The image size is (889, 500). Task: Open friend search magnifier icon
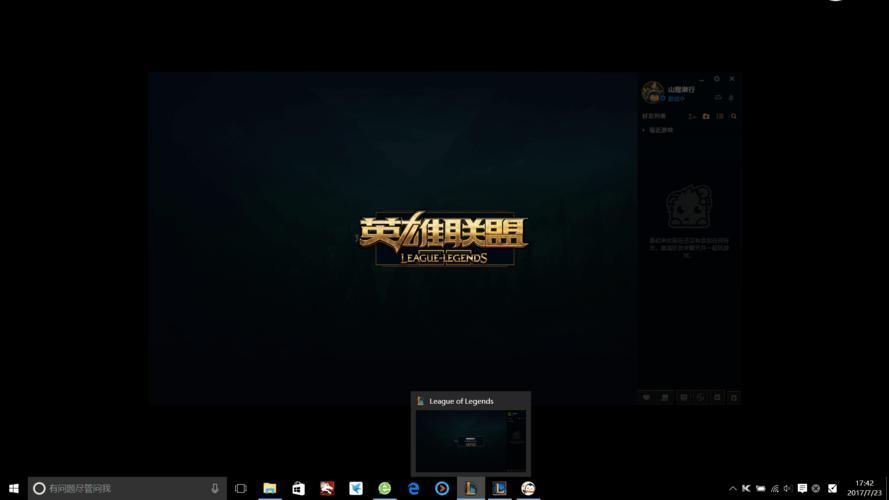734,116
